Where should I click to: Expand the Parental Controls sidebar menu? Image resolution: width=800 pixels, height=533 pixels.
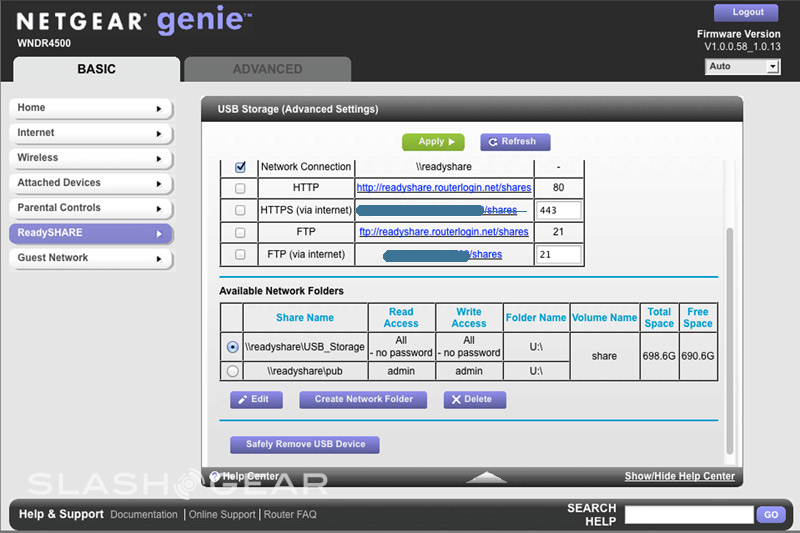[x=90, y=208]
